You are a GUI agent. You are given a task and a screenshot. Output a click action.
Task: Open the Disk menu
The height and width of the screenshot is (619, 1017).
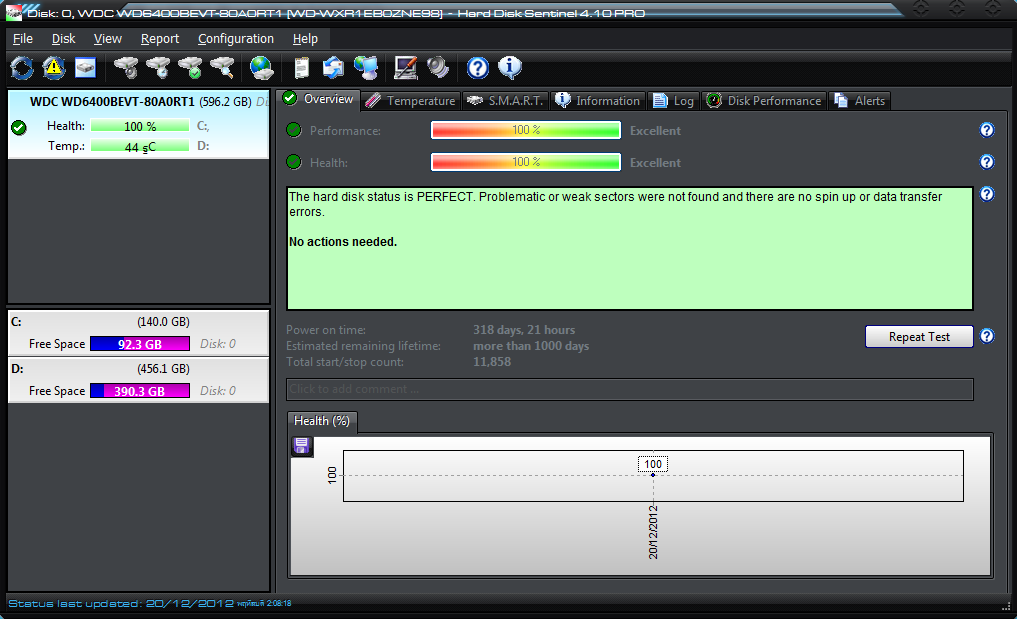[x=64, y=39]
